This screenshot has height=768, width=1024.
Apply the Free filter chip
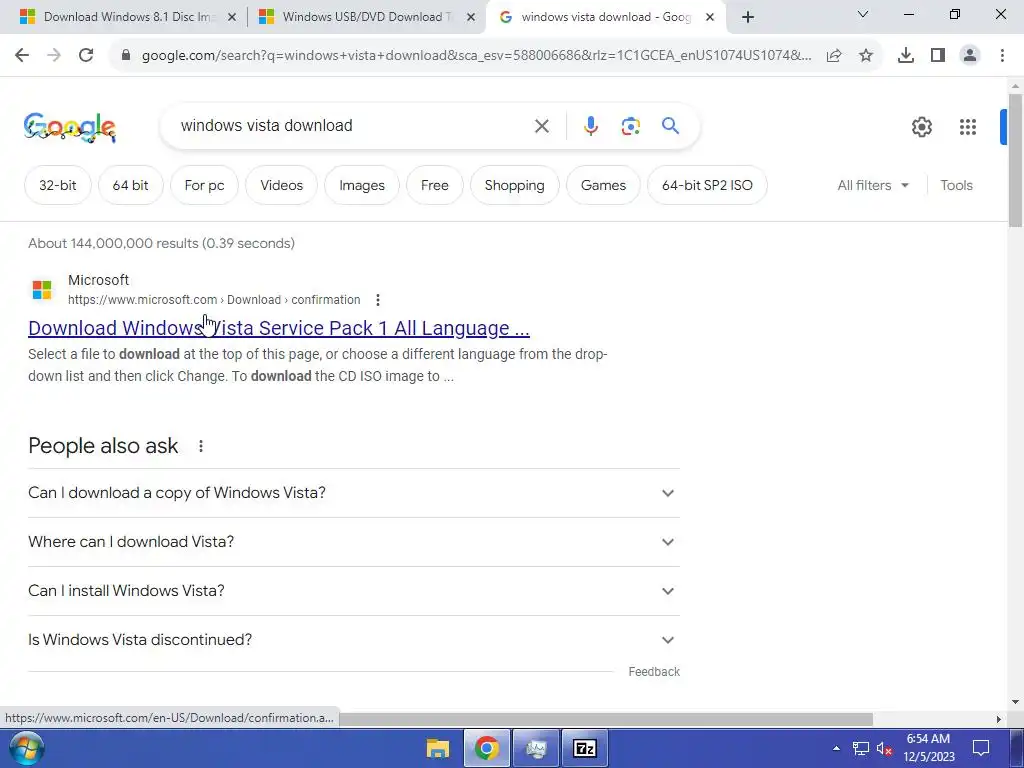(x=435, y=185)
